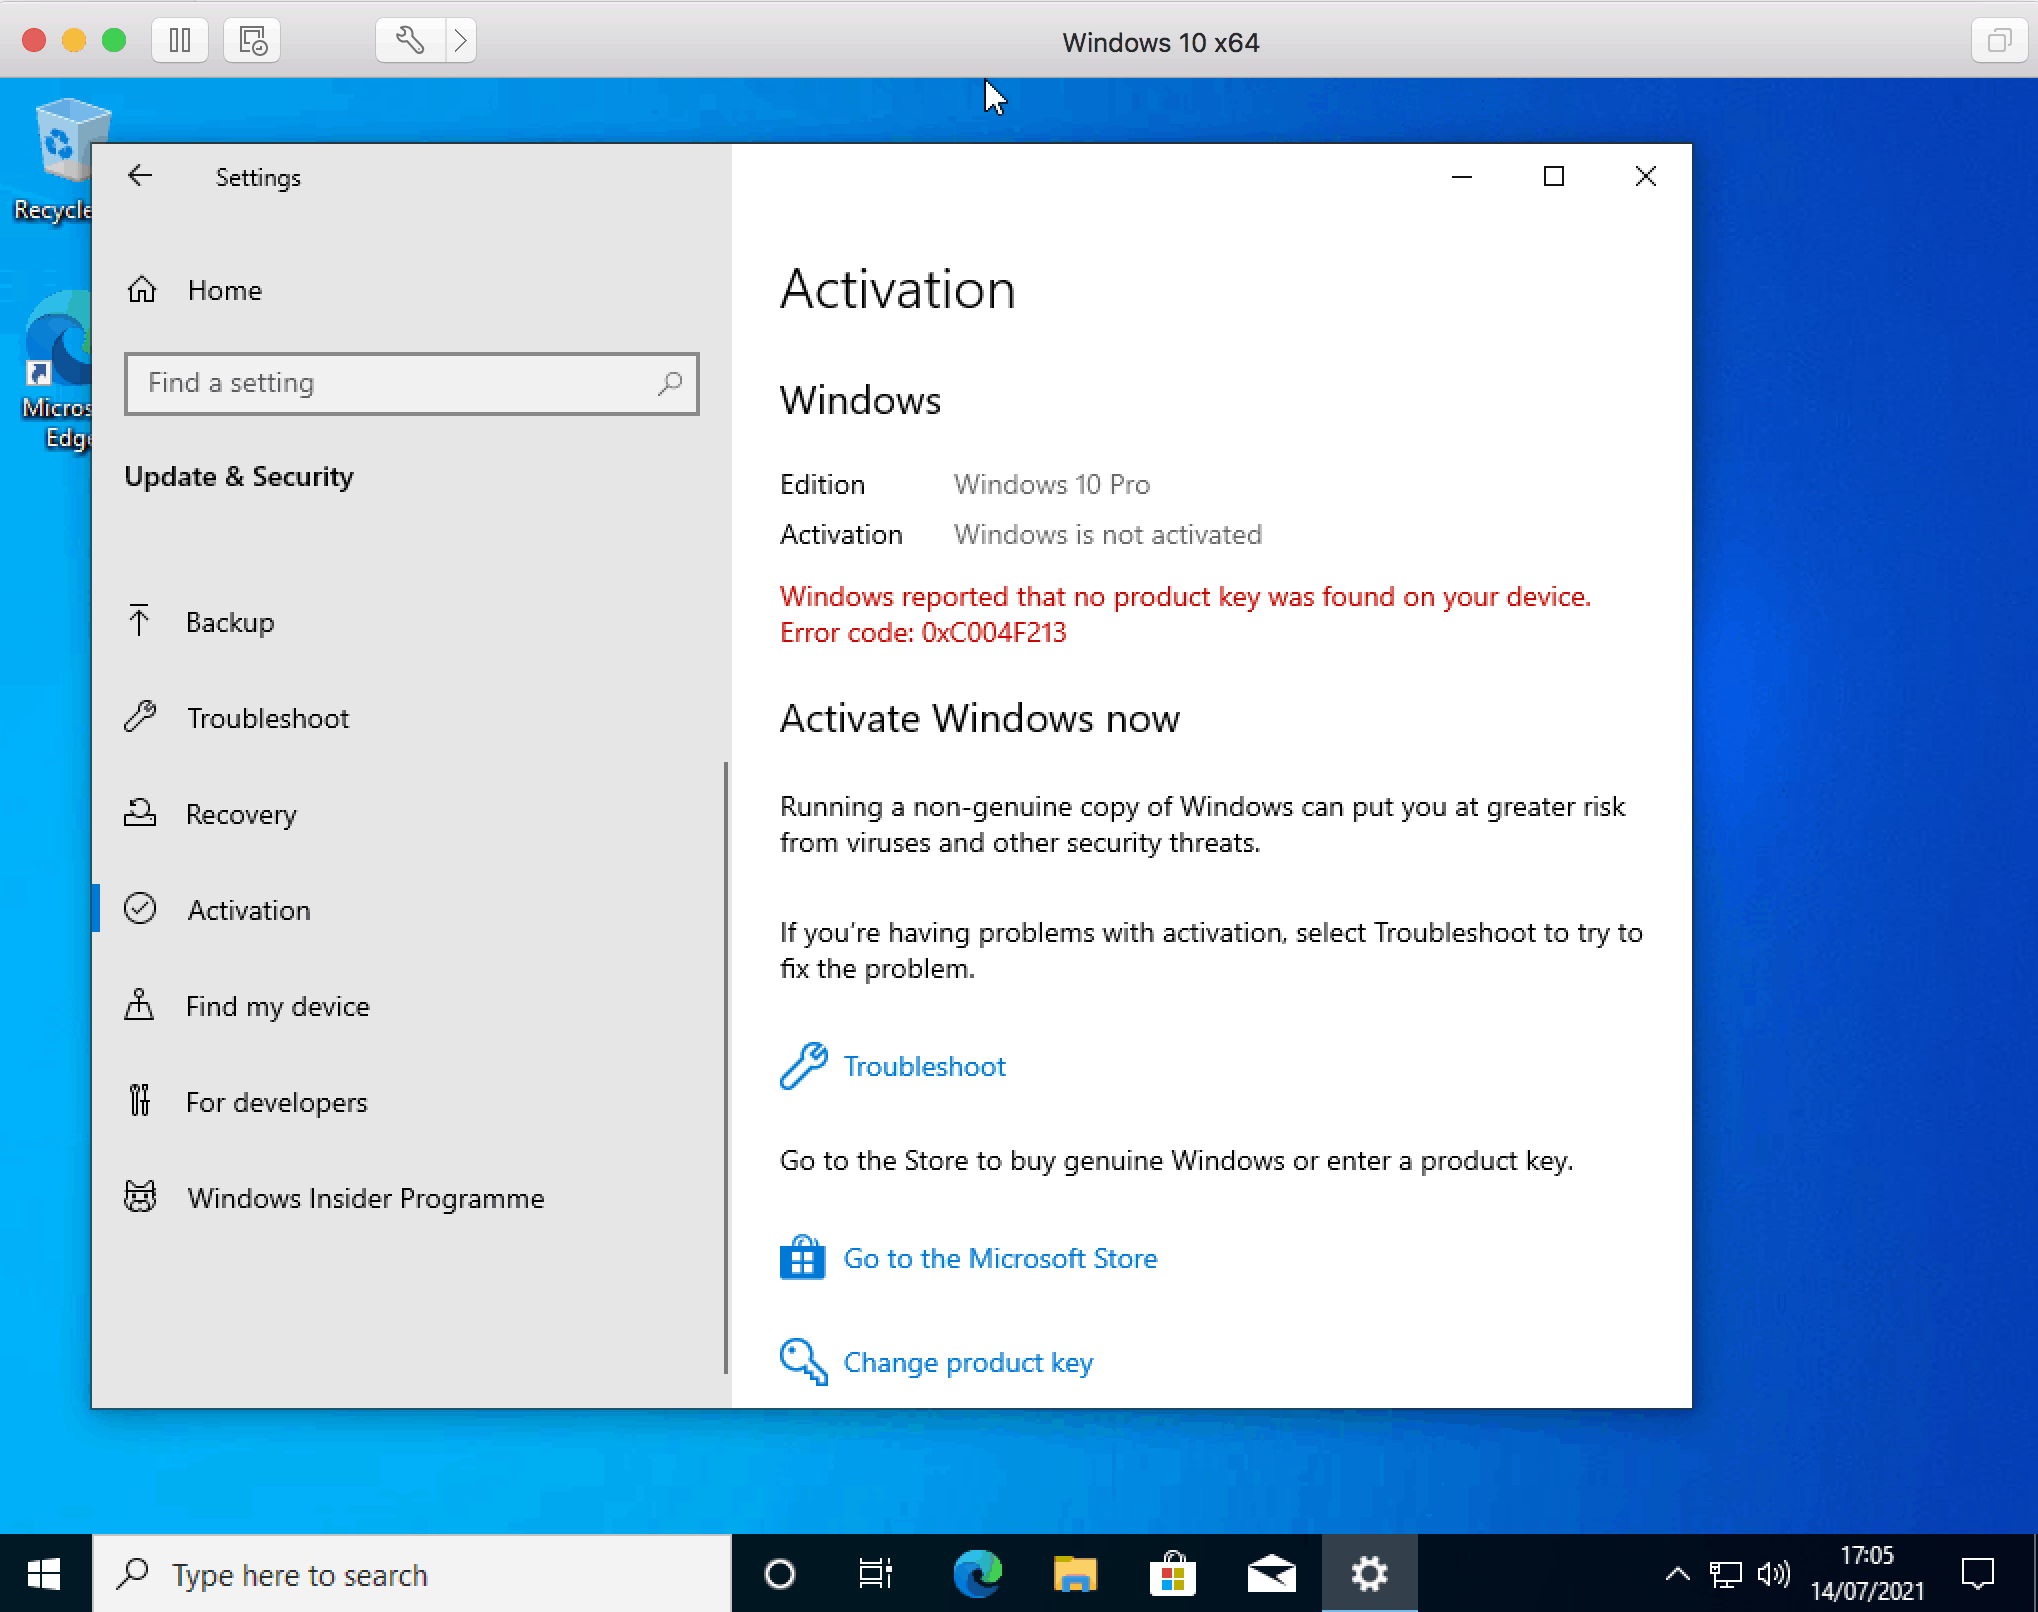Screen dimensions: 2038x1612
Task: Click the For developers tools icon
Action: (140, 1100)
